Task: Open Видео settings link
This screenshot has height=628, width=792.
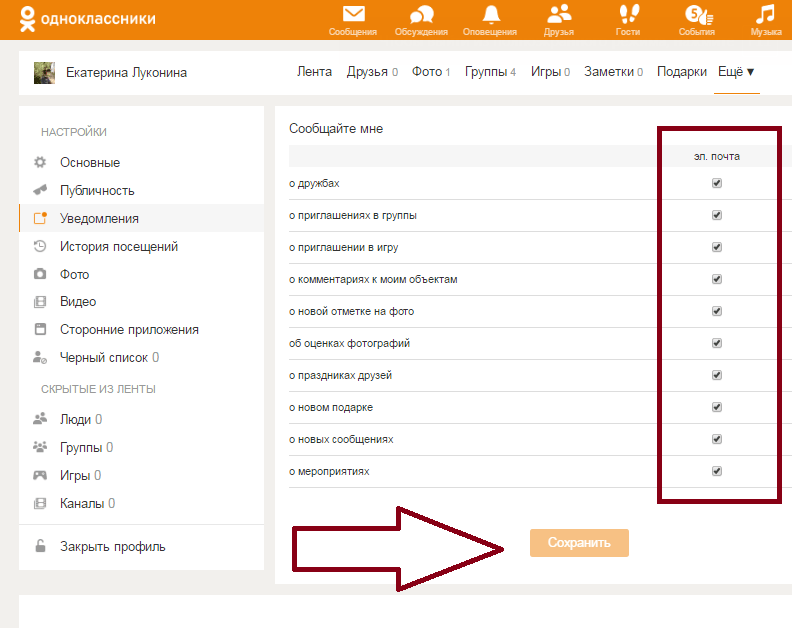Action: click(78, 302)
